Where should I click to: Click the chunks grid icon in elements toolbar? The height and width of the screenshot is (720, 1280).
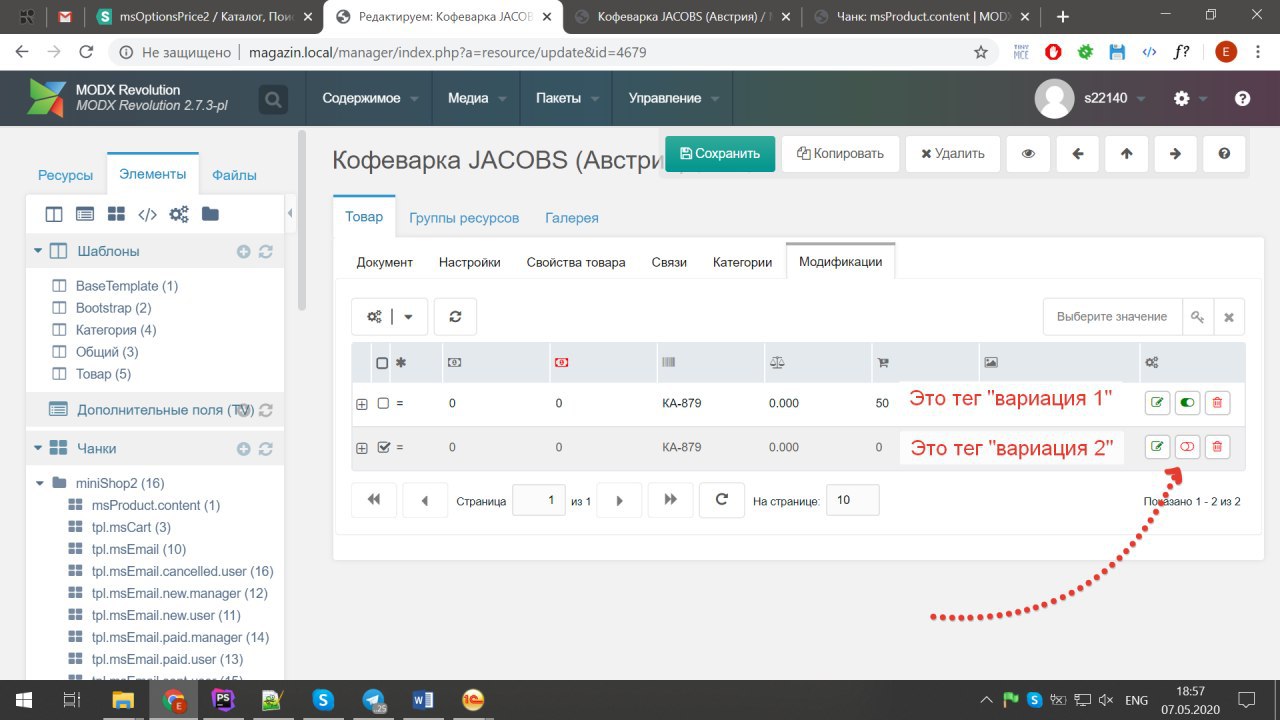click(116, 214)
